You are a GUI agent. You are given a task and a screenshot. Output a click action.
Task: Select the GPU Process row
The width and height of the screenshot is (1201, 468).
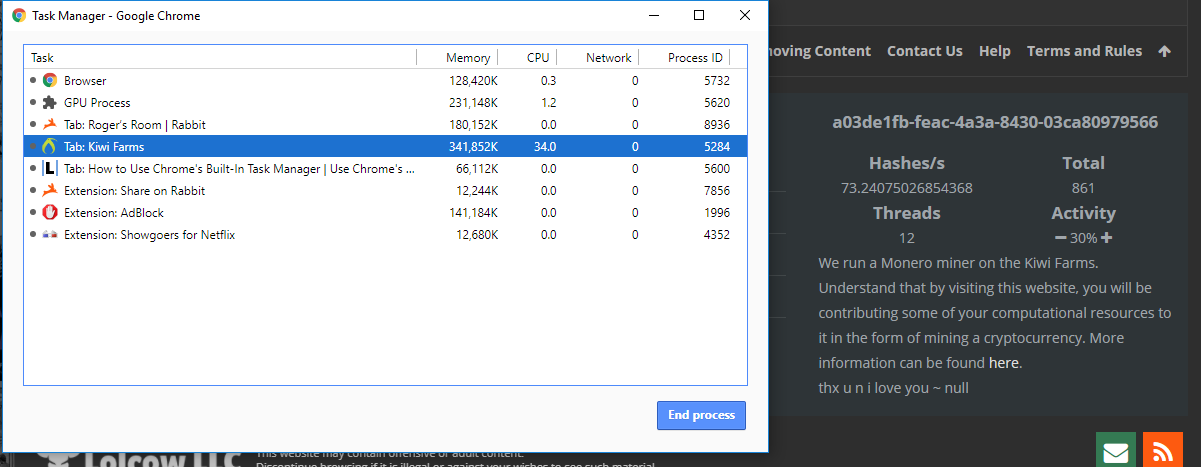point(385,103)
